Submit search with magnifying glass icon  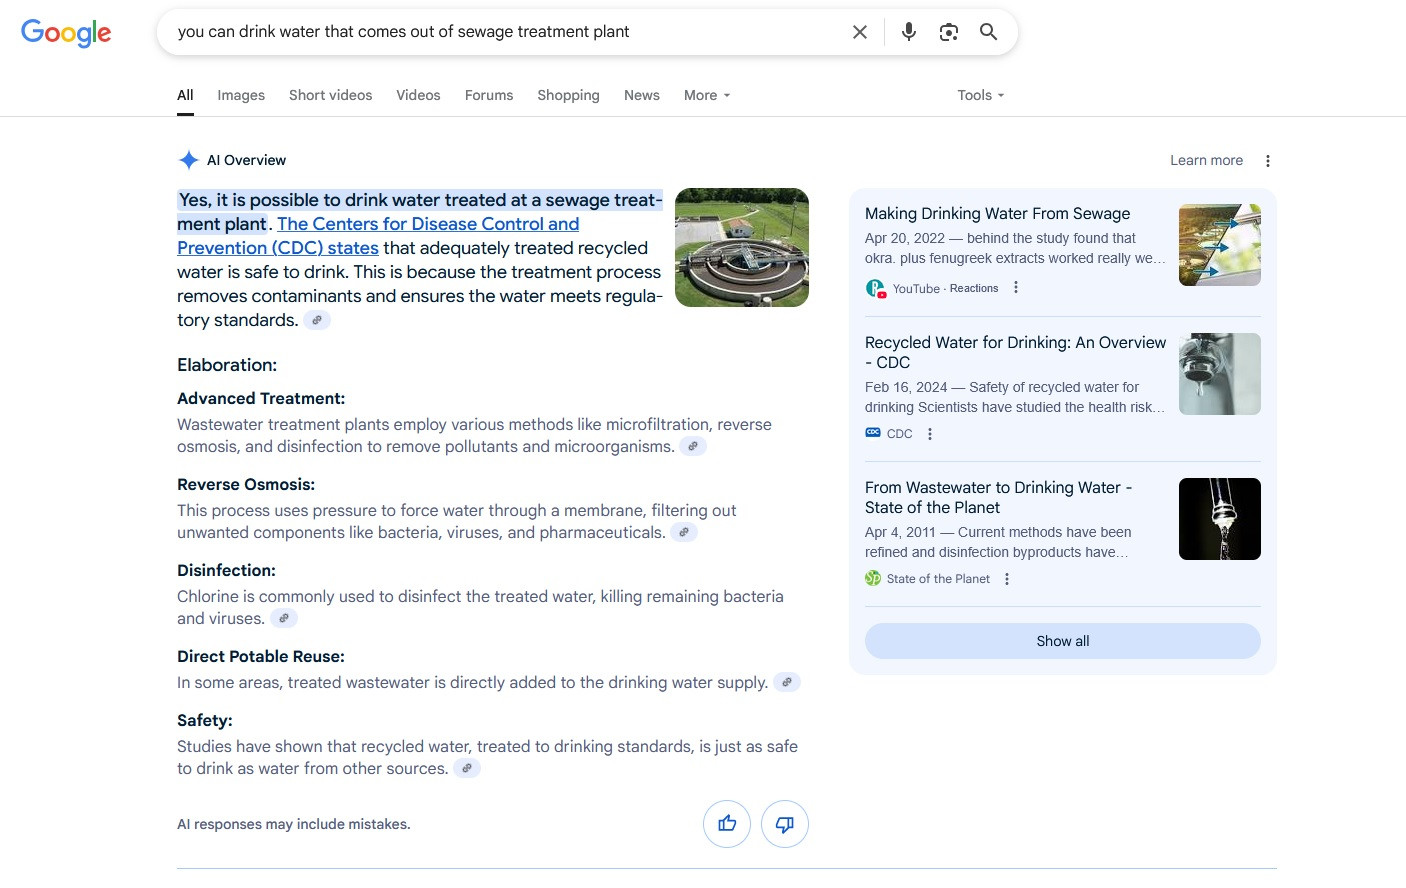tap(989, 32)
